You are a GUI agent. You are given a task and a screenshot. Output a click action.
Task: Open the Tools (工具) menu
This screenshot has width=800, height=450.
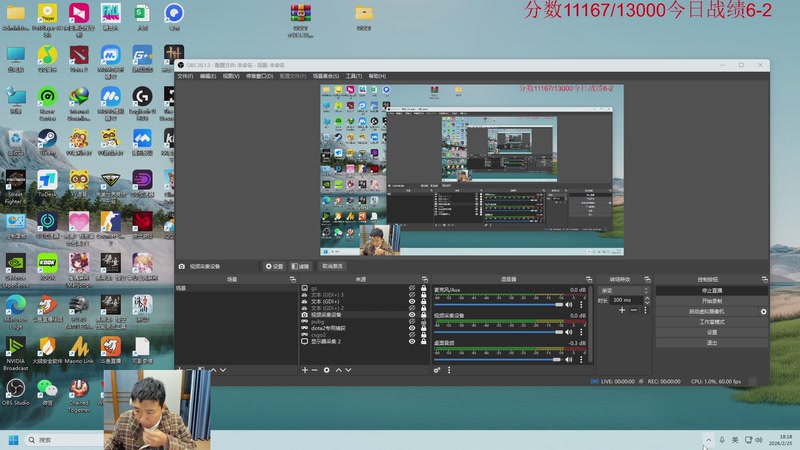[x=354, y=76]
